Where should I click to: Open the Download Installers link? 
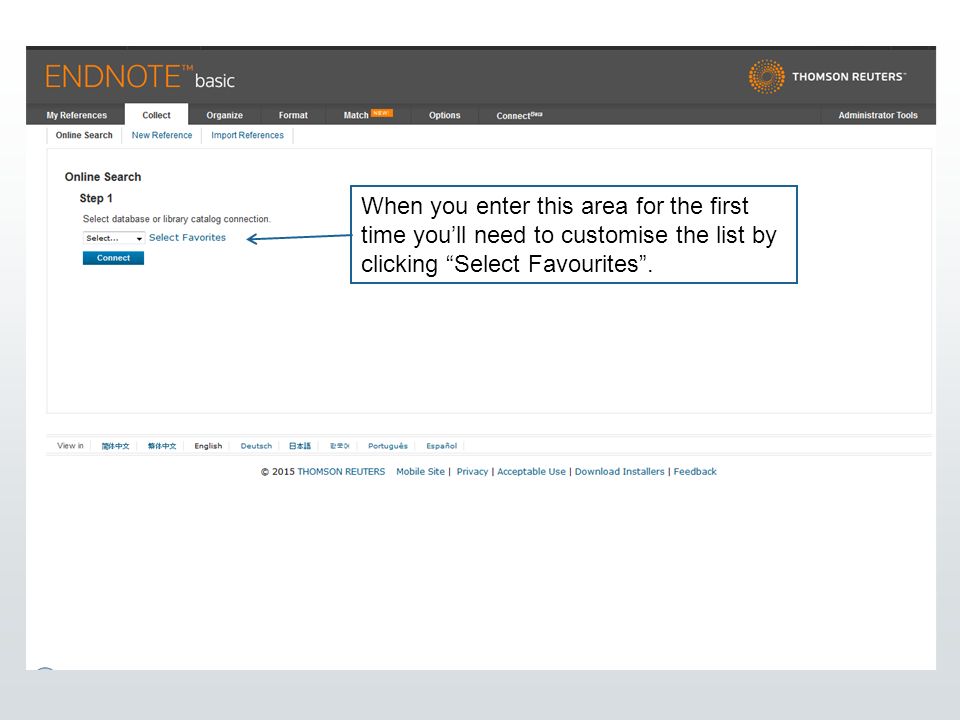coord(619,472)
